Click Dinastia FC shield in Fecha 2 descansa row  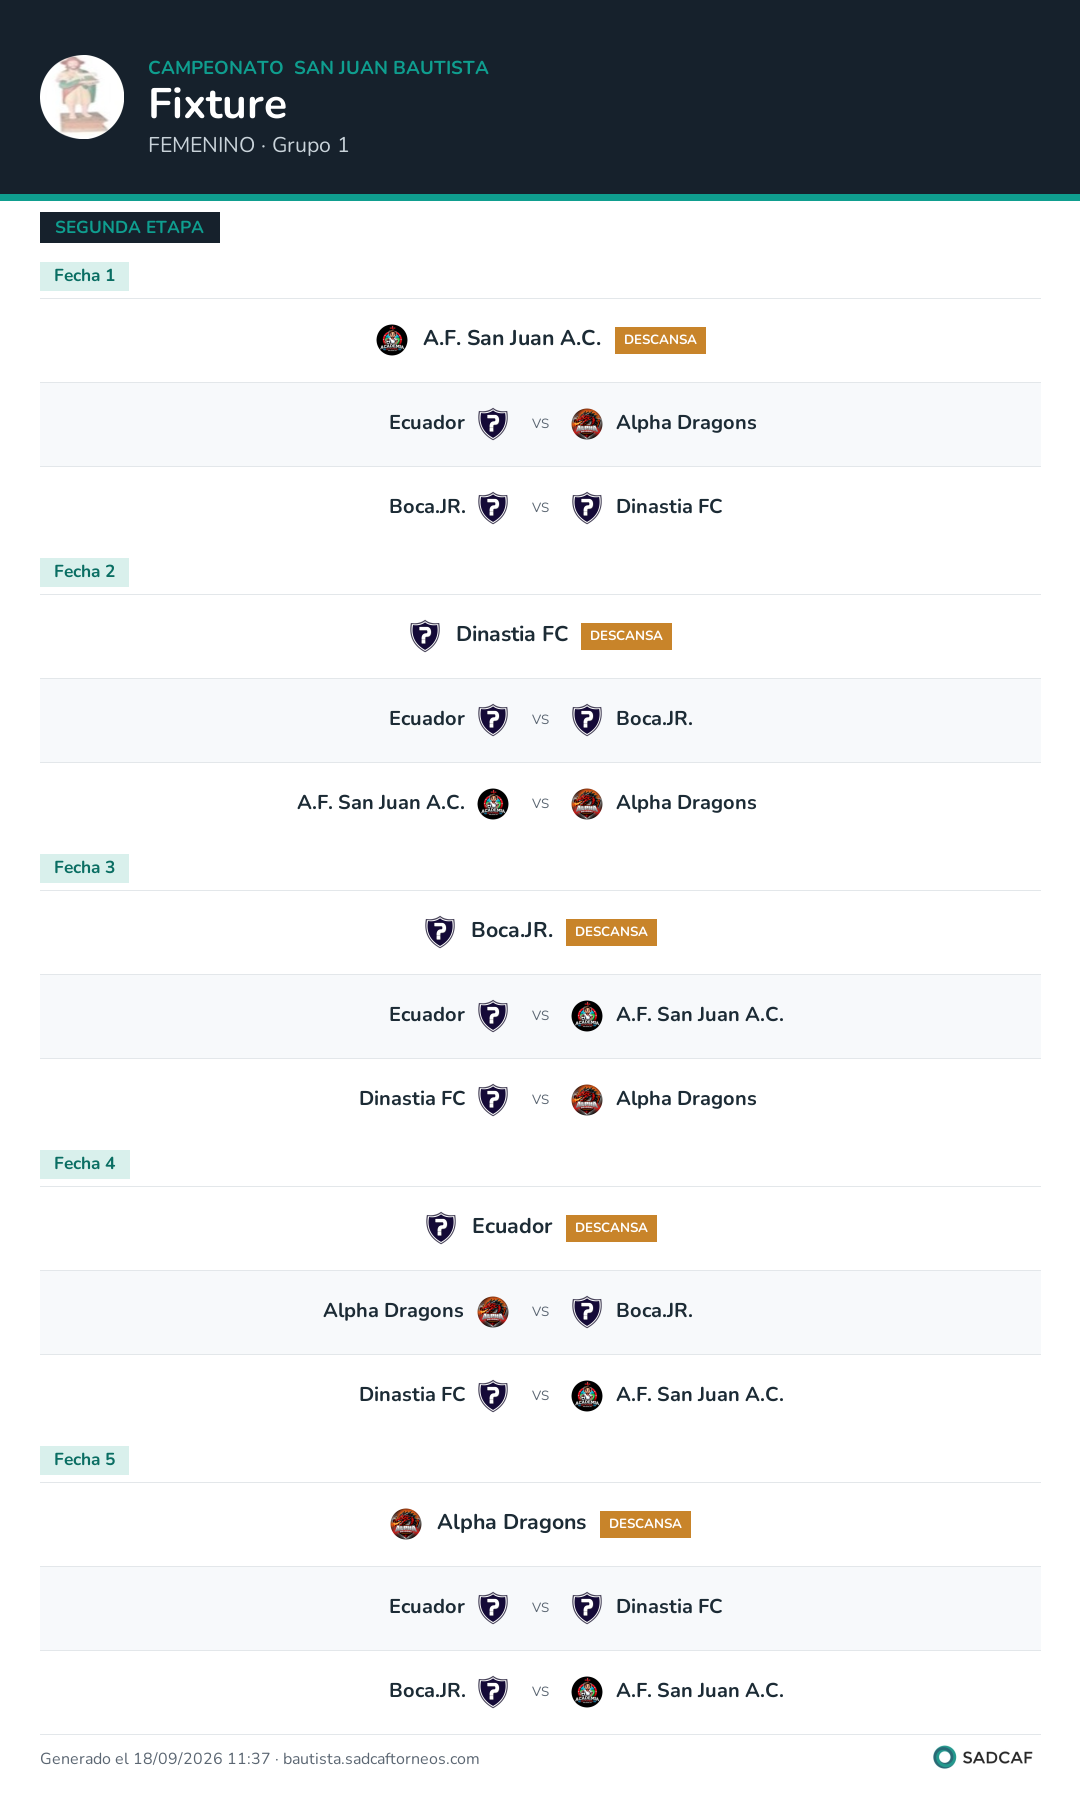click(425, 636)
